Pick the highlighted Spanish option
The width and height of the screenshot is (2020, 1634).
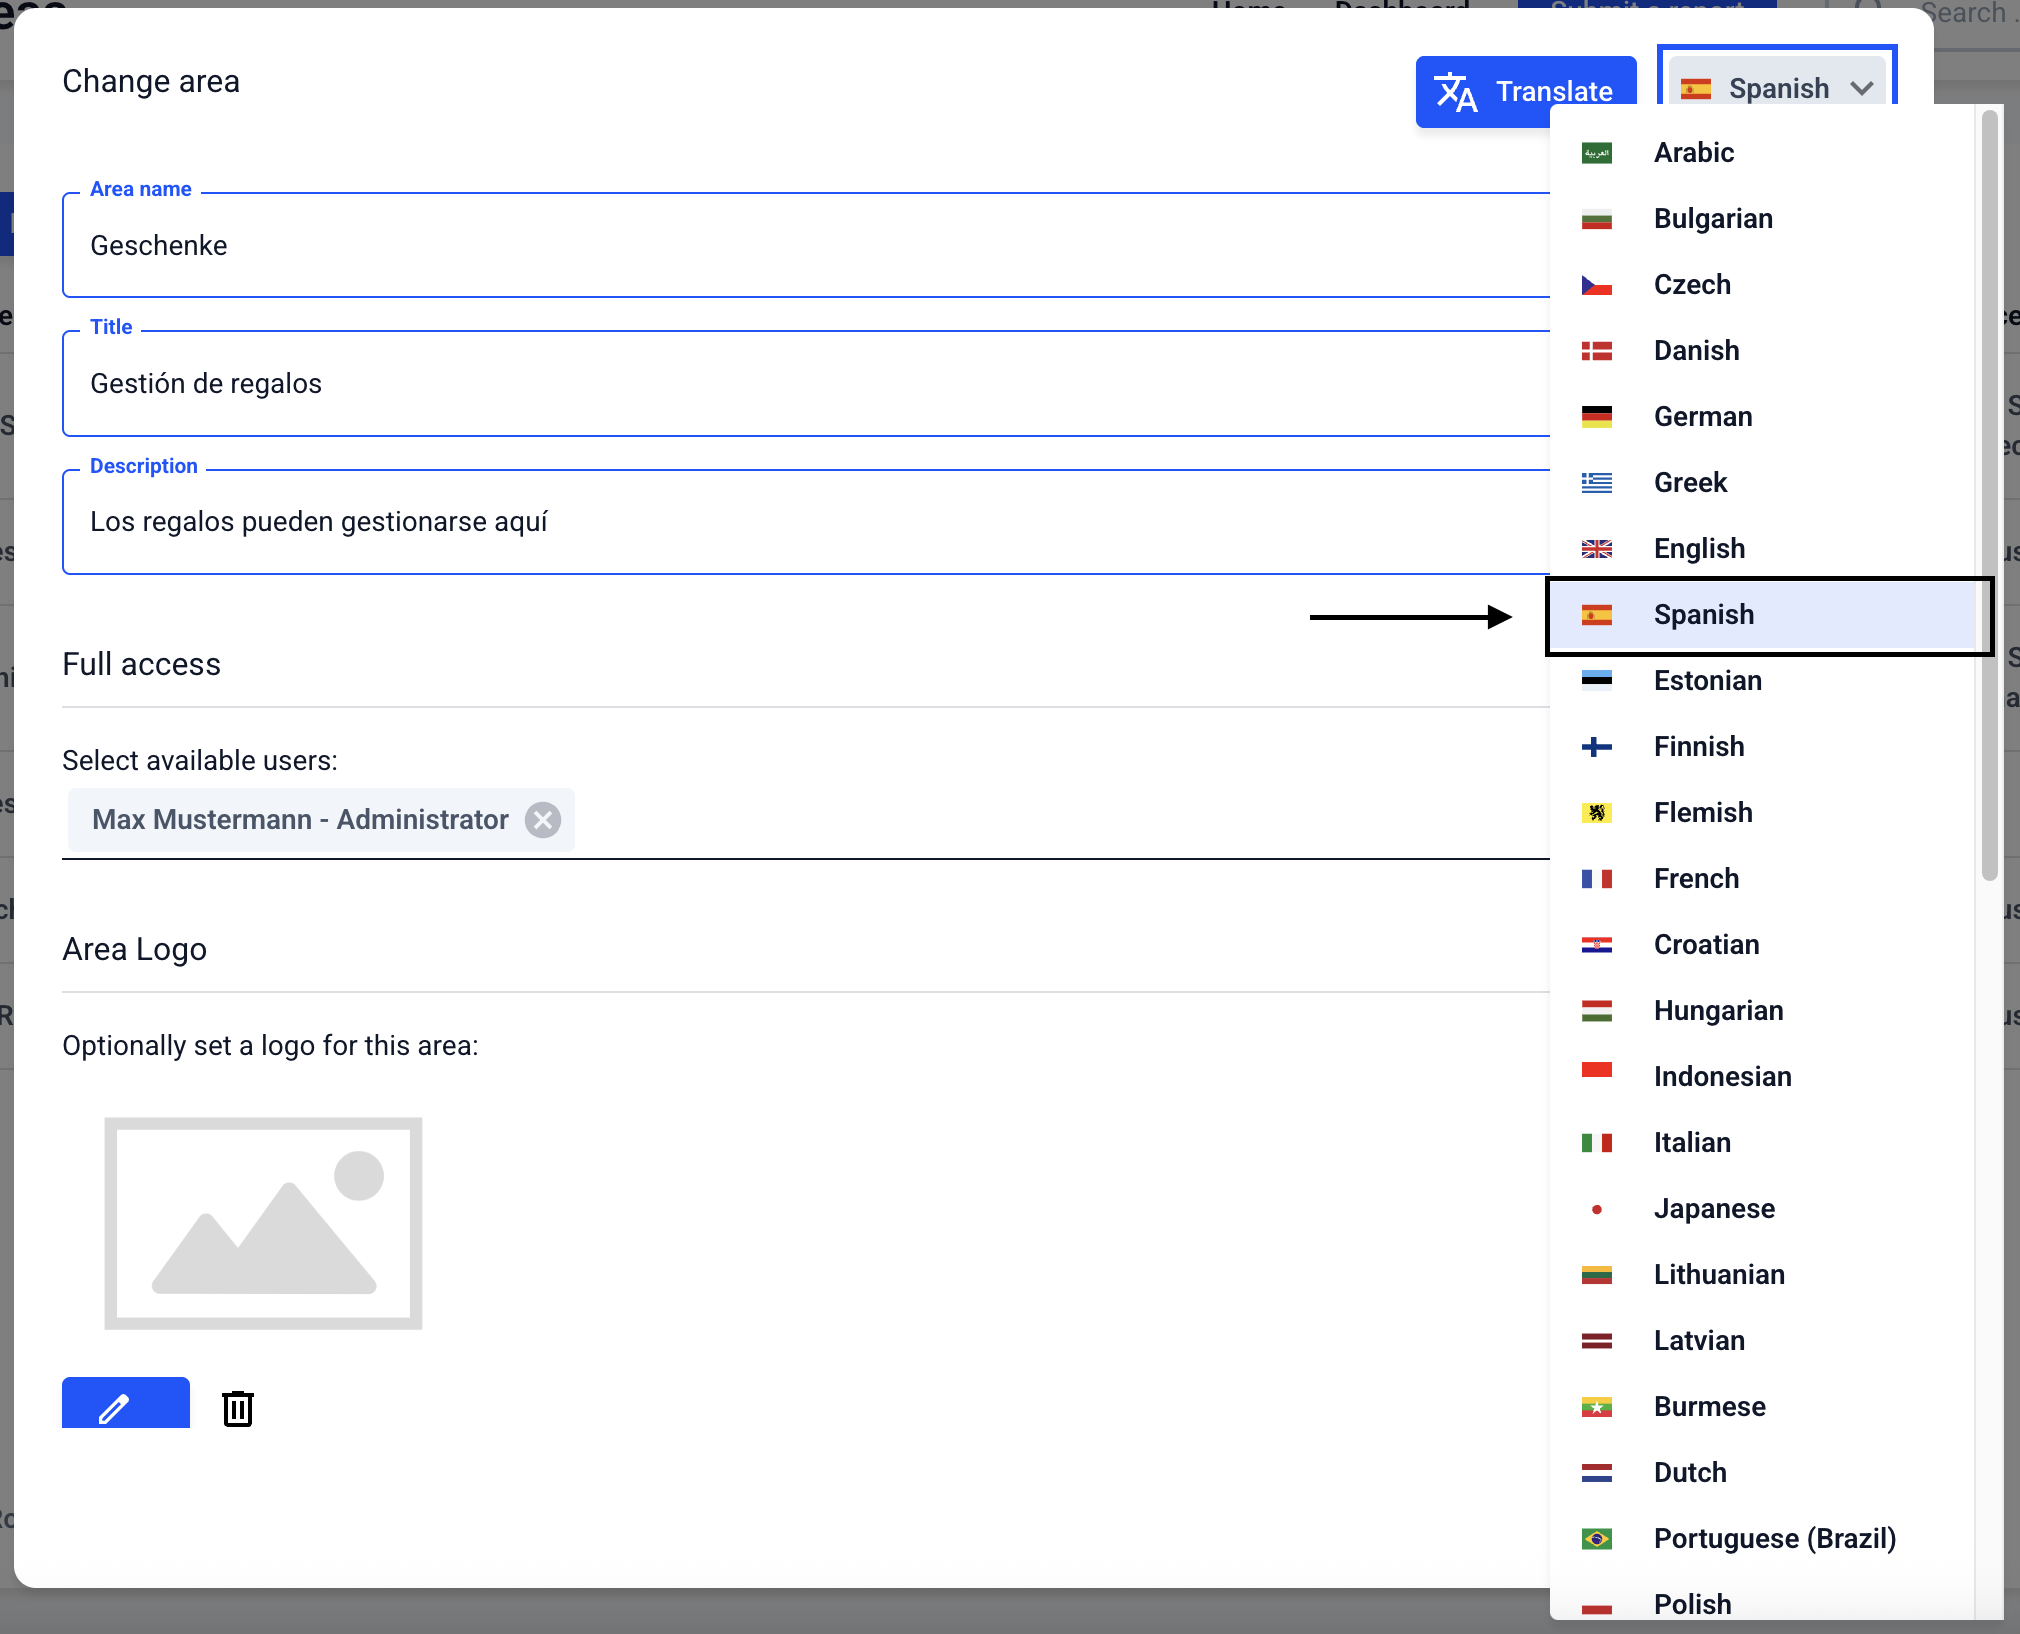click(1703, 615)
